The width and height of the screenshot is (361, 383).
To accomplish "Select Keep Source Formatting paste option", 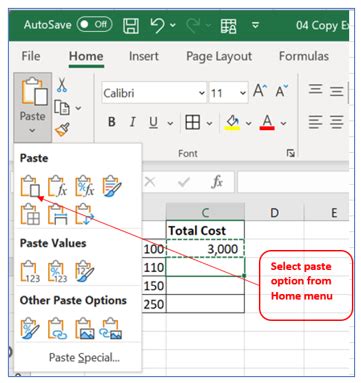I will pos(112,186).
